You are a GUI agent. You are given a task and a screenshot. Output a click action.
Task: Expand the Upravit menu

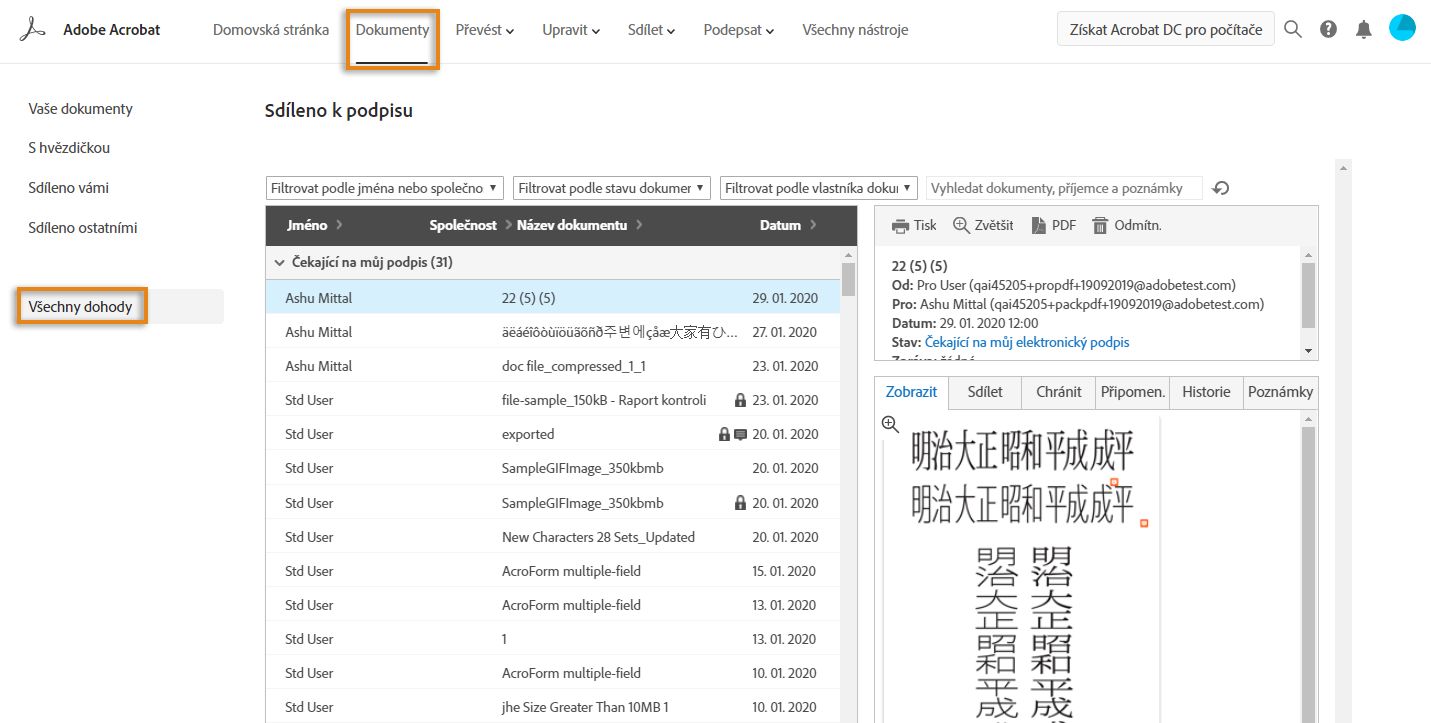click(x=571, y=30)
